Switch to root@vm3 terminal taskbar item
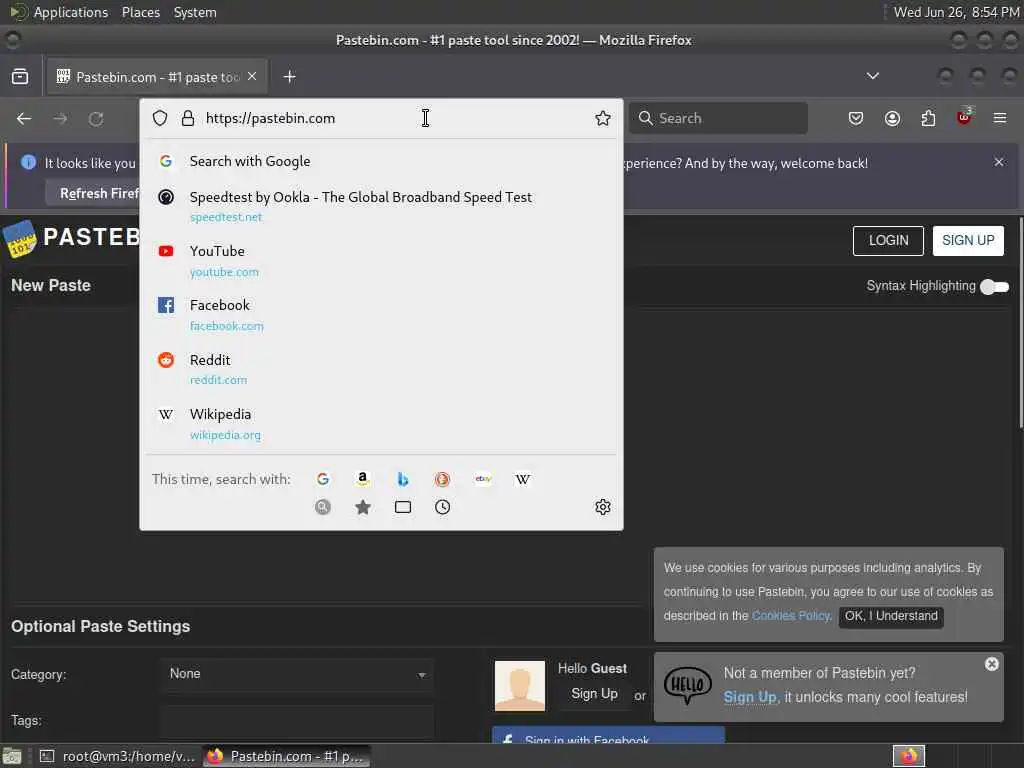1024x768 pixels. [x=118, y=756]
